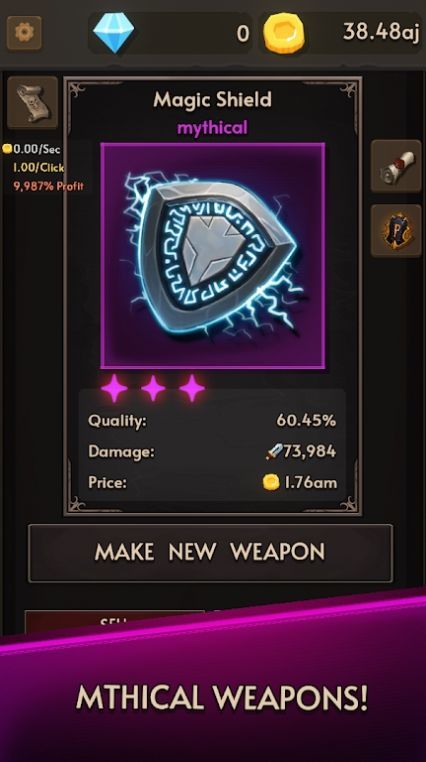Screen dimensions: 426x762
Task: Tap the coin icon beside Price value
Action: (271, 482)
